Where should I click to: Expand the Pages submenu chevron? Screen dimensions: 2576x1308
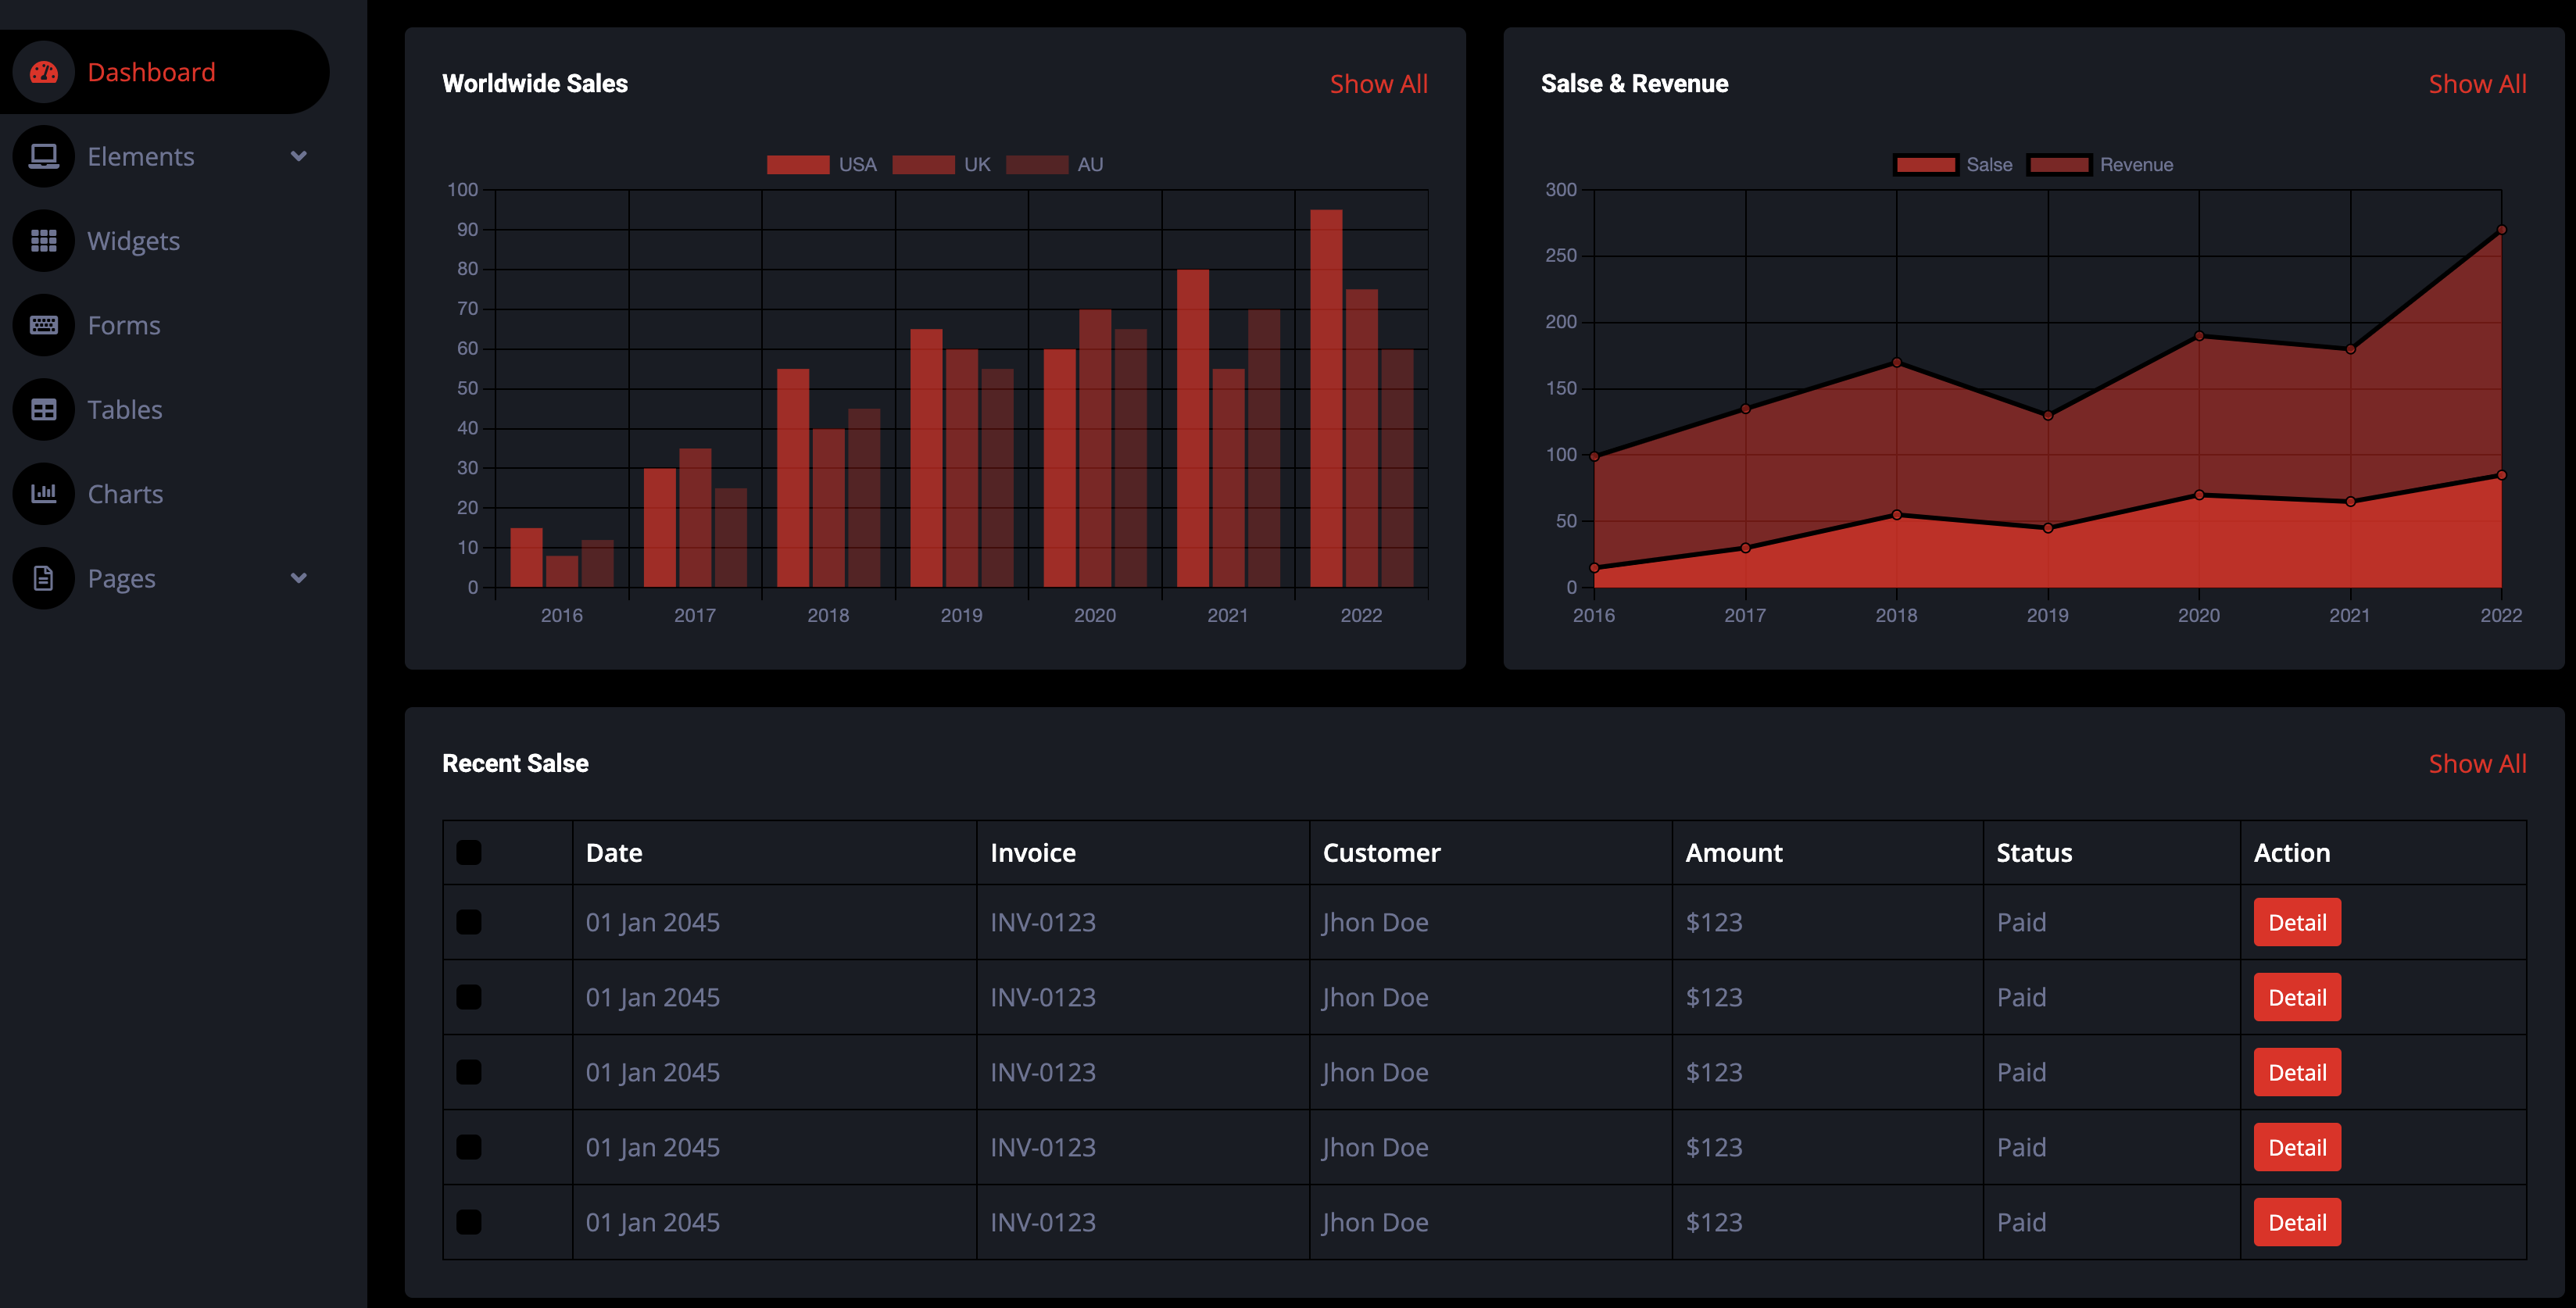pyautogui.click(x=298, y=578)
